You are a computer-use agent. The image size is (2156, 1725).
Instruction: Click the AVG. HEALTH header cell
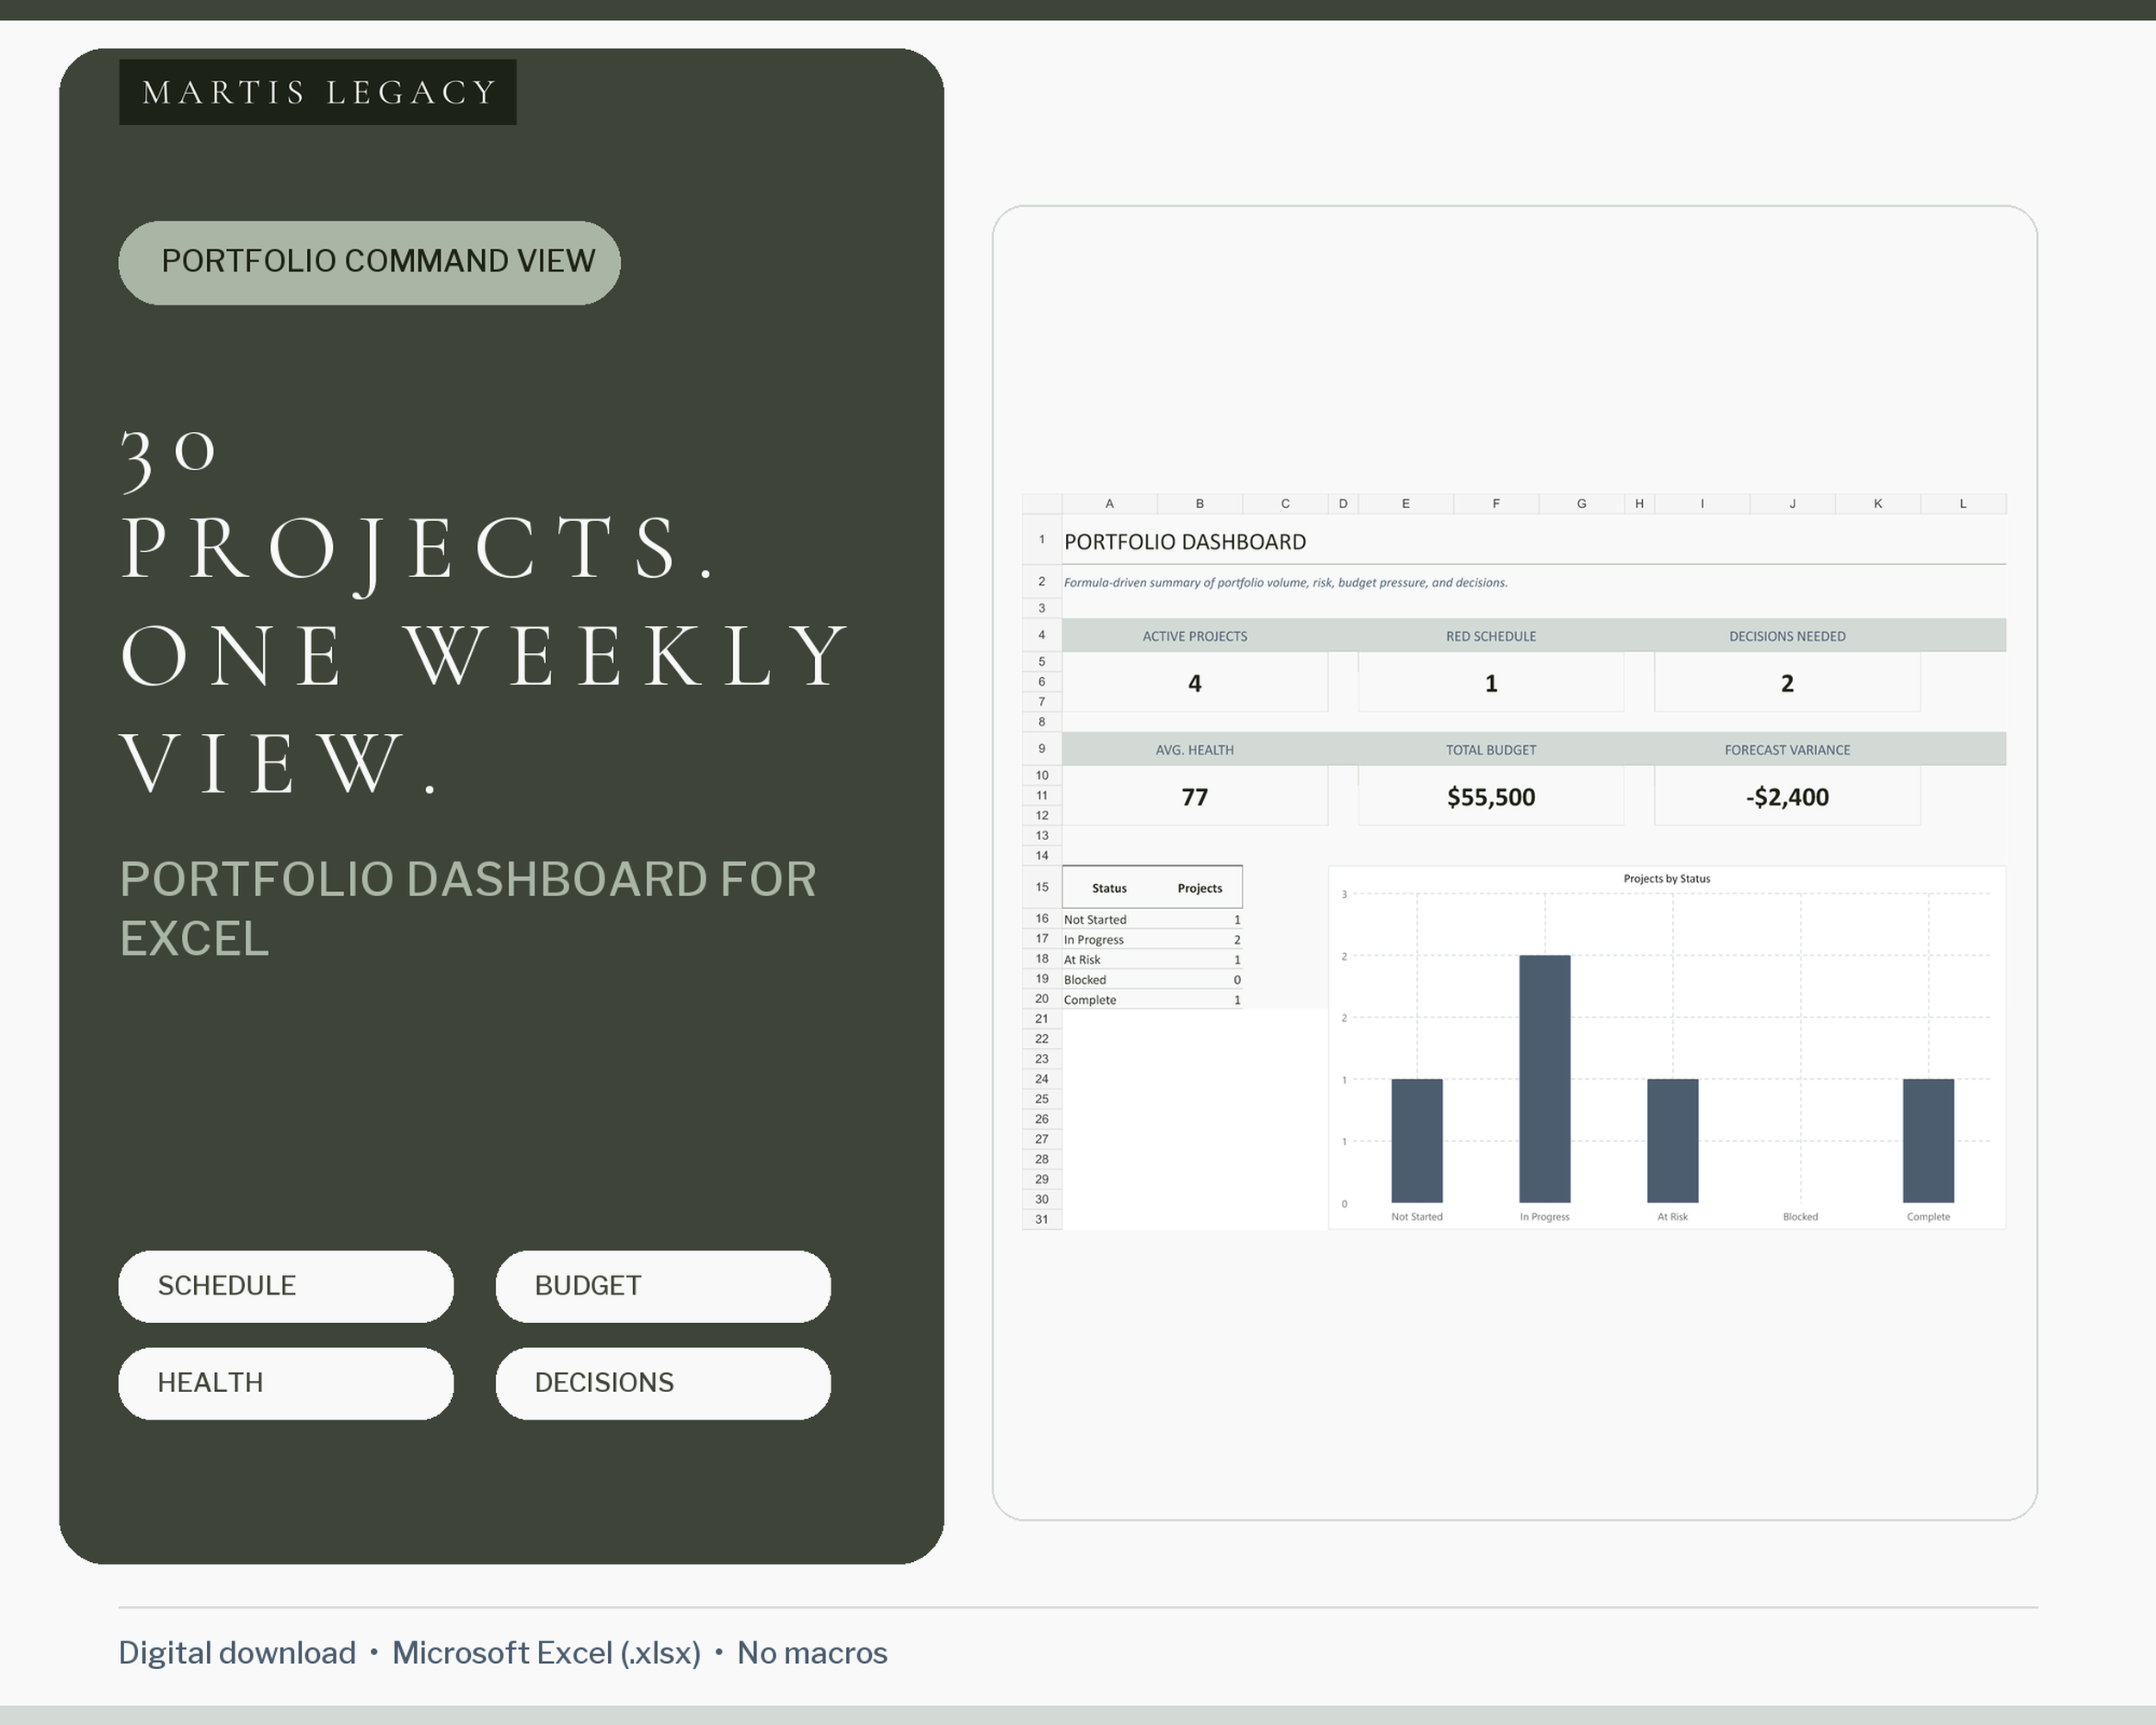click(x=1195, y=750)
